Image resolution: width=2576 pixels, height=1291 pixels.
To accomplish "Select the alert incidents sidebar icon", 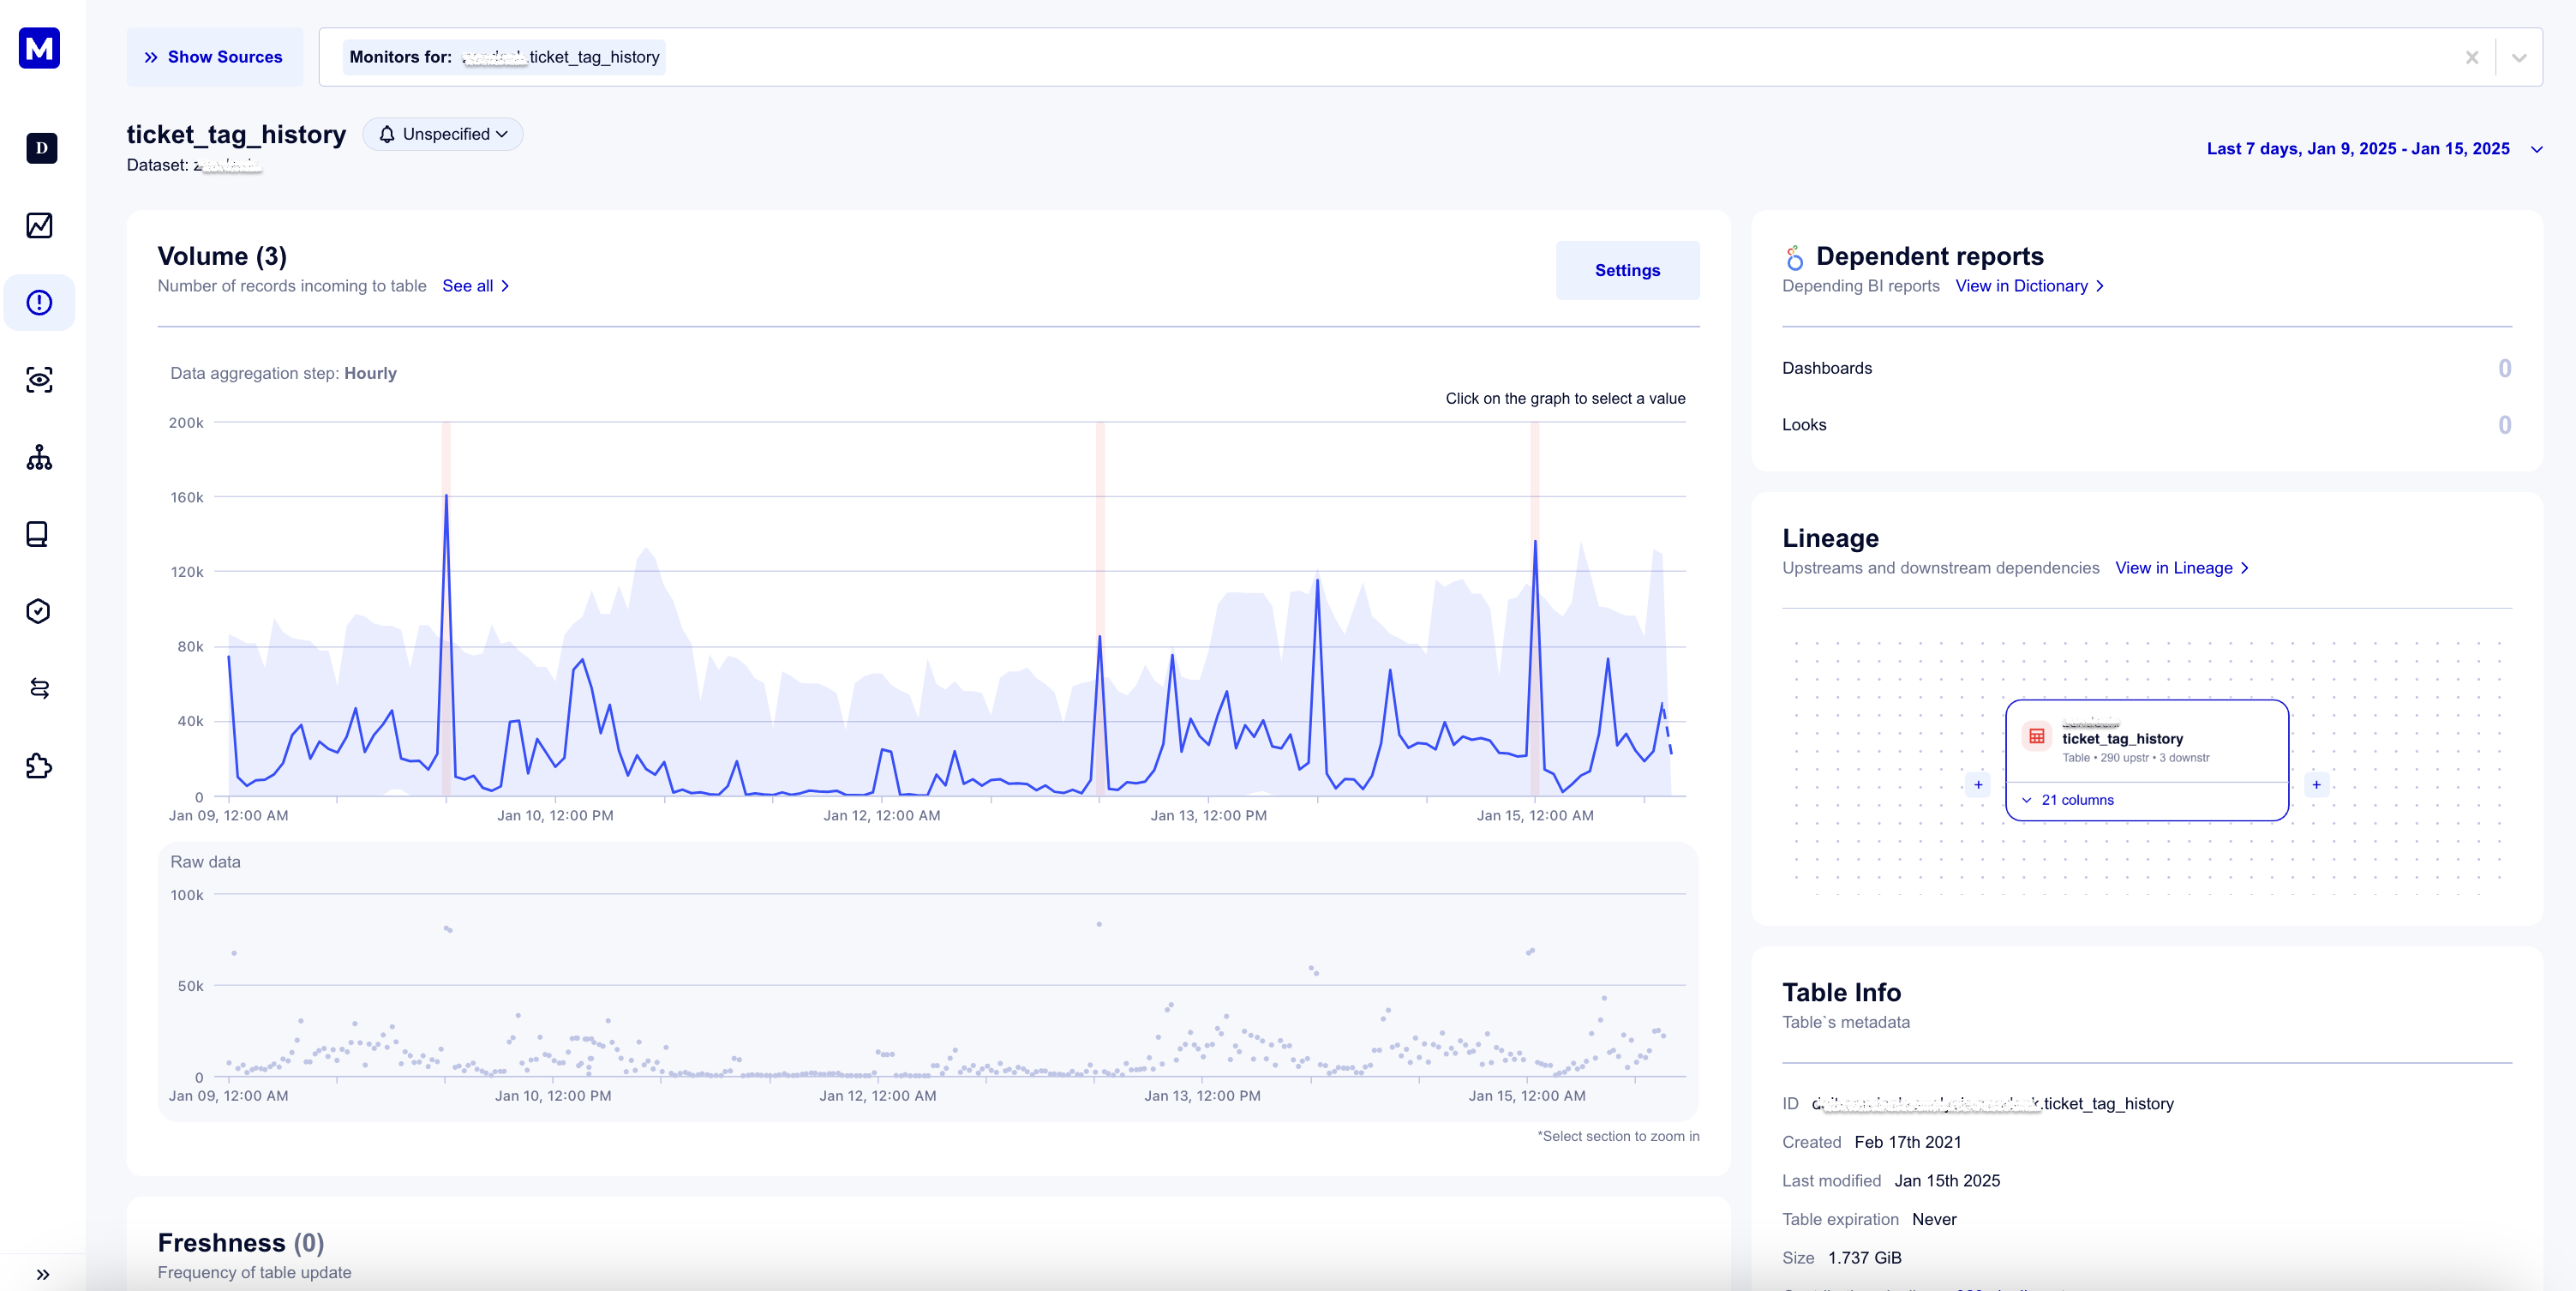I will click(39, 302).
